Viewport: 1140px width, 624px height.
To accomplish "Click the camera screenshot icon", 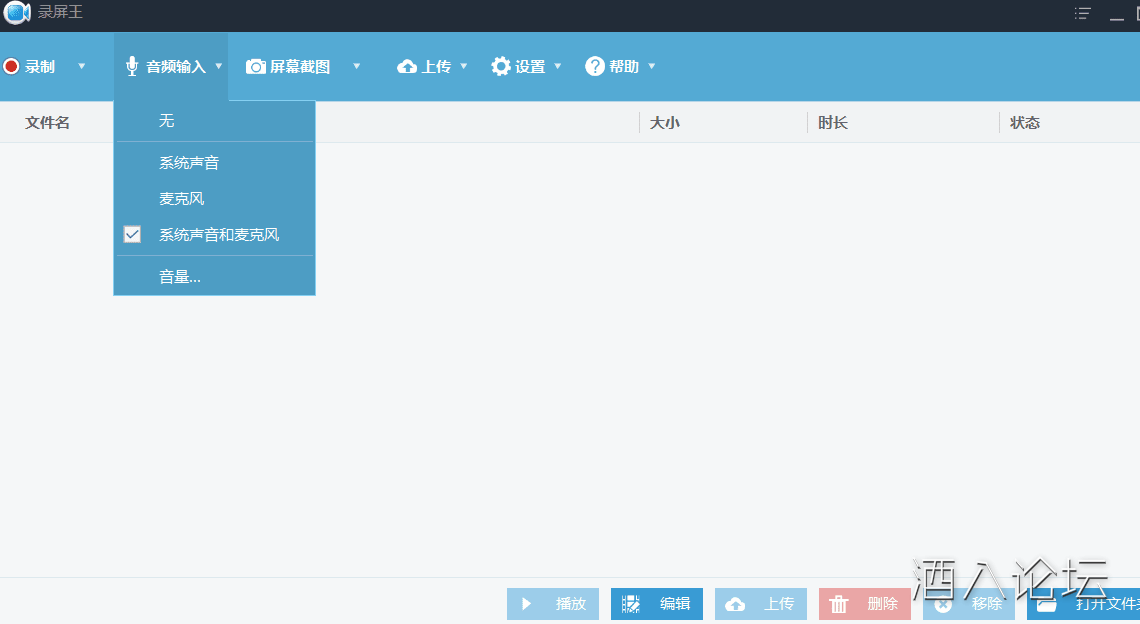I will click(256, 67).
